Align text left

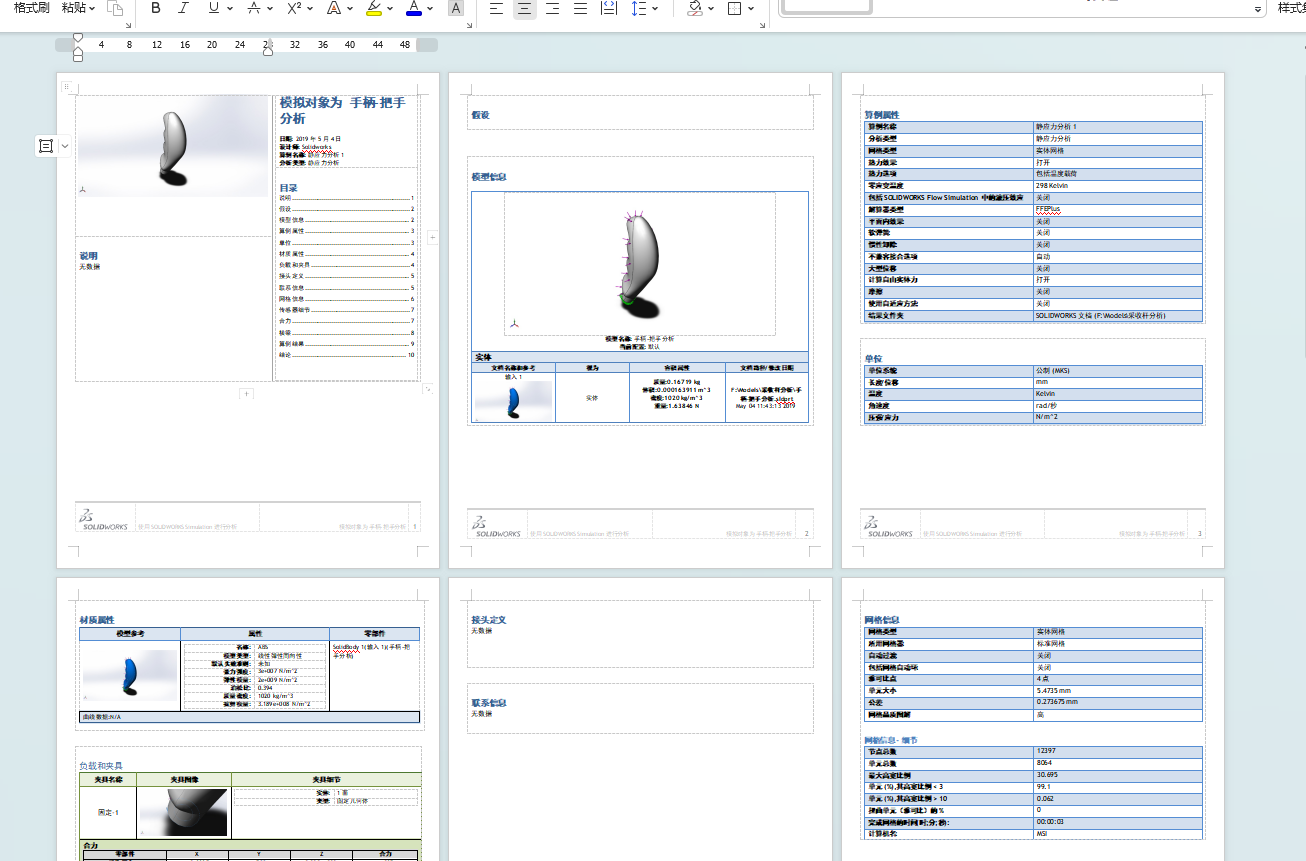tap(496, 8)
